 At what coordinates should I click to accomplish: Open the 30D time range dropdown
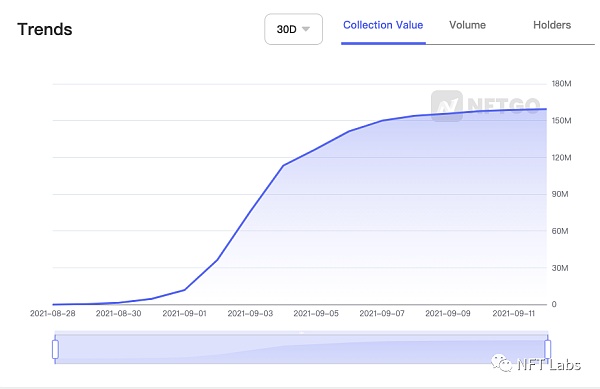[293, 29]
